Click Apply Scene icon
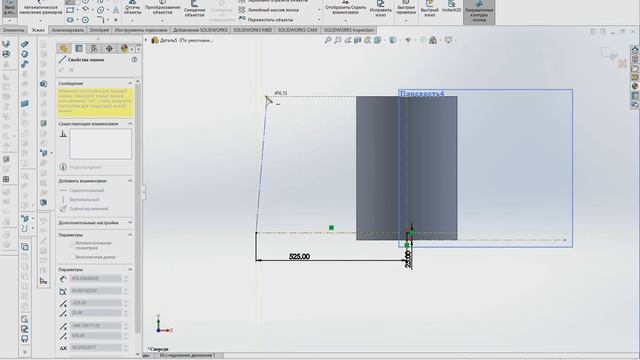640x360 pixels. (x=433, y=40)
